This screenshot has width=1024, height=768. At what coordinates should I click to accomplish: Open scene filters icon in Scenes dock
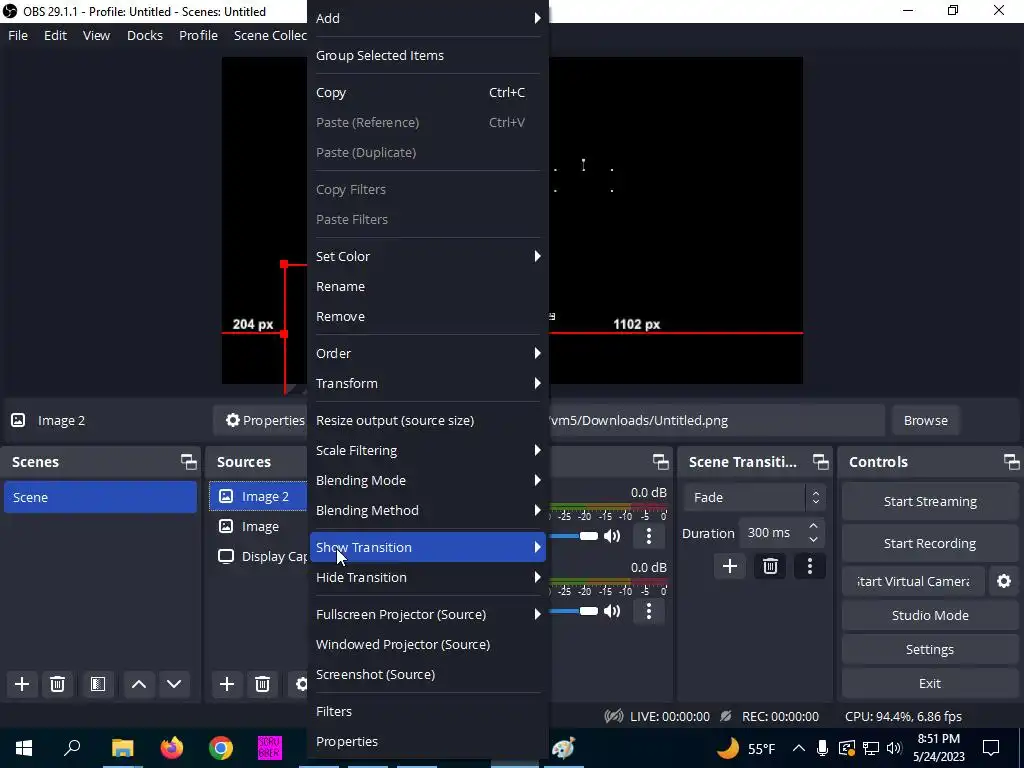point(98,684)
